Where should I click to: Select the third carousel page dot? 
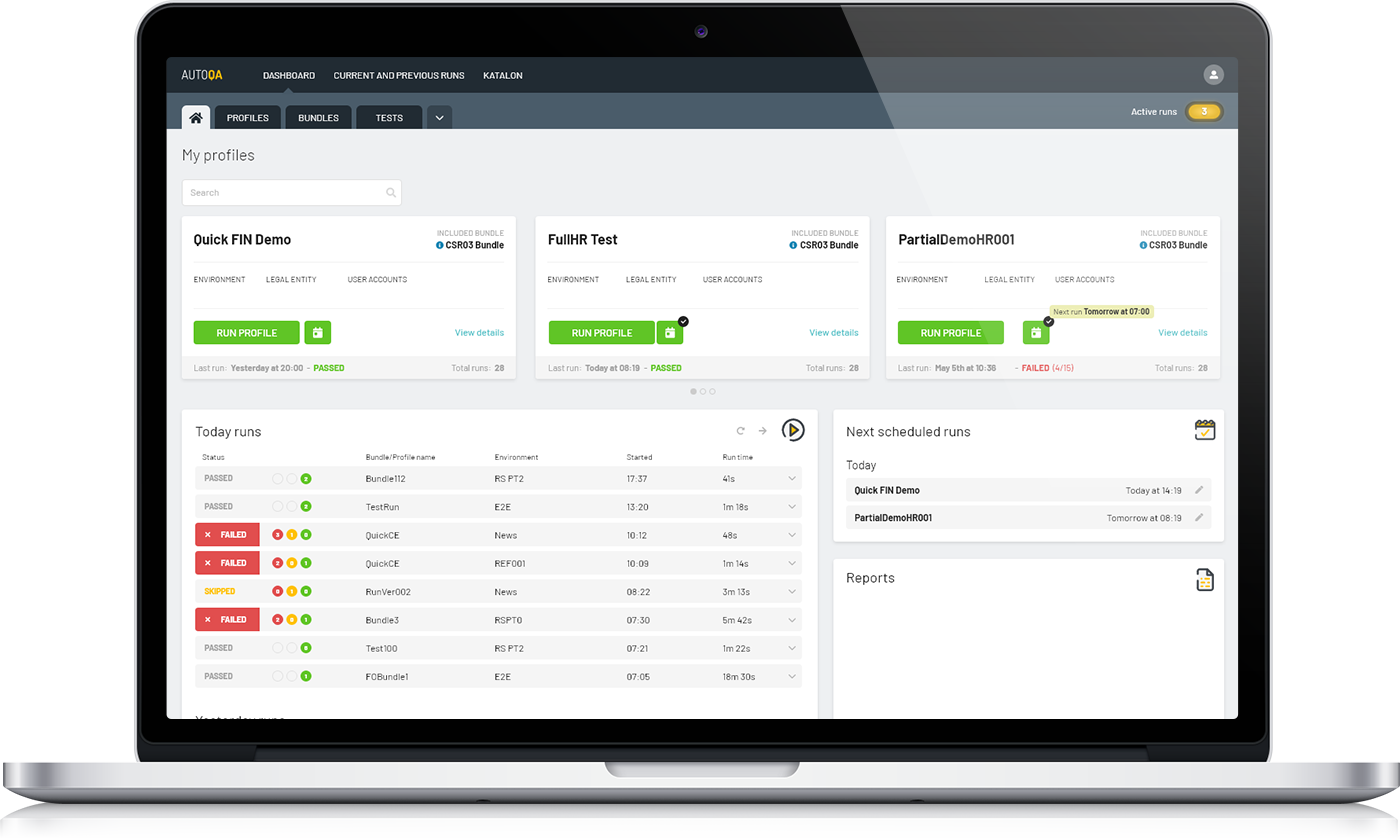712,391
